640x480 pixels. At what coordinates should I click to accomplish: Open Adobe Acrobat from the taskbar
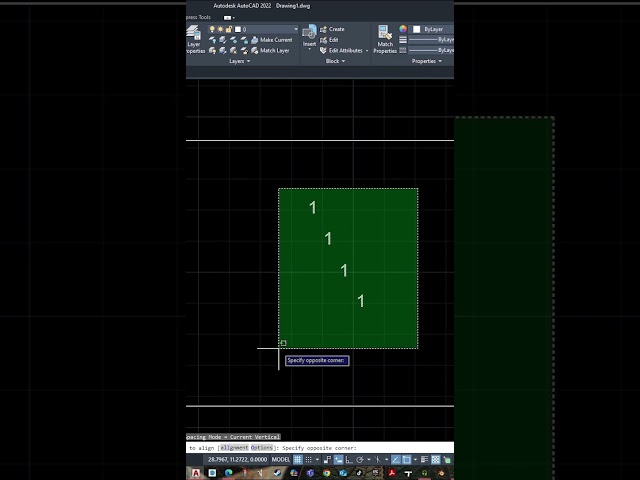392,473
